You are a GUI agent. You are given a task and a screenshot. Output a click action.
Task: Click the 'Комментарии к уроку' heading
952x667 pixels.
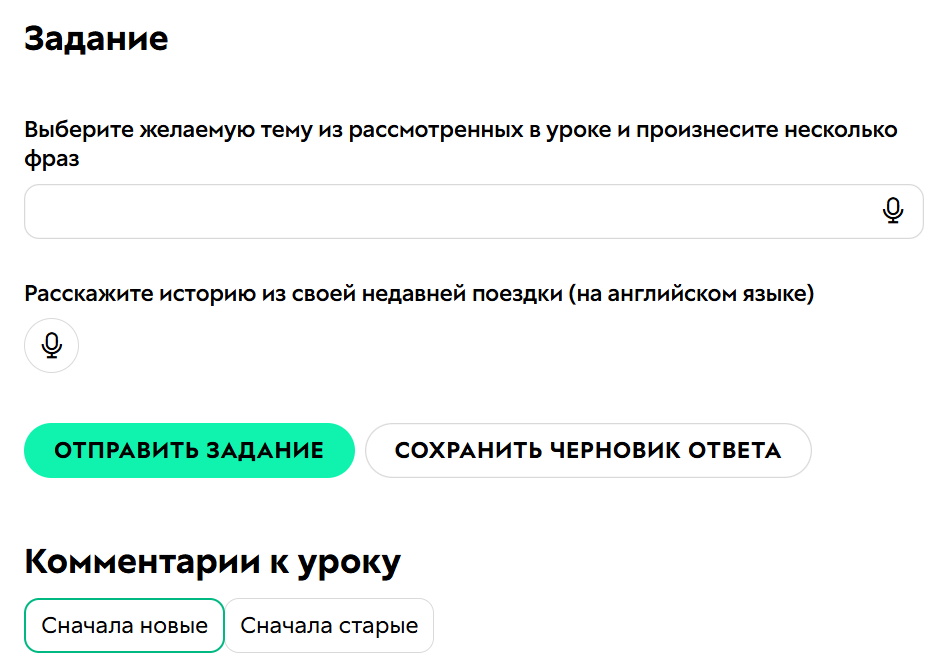(214, 561)
